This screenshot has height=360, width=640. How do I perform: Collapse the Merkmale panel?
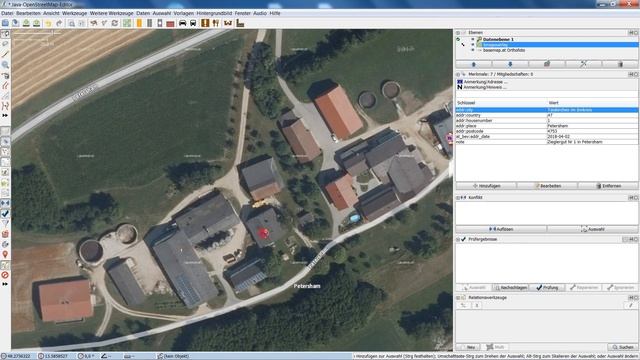click(x=458, y=74)
